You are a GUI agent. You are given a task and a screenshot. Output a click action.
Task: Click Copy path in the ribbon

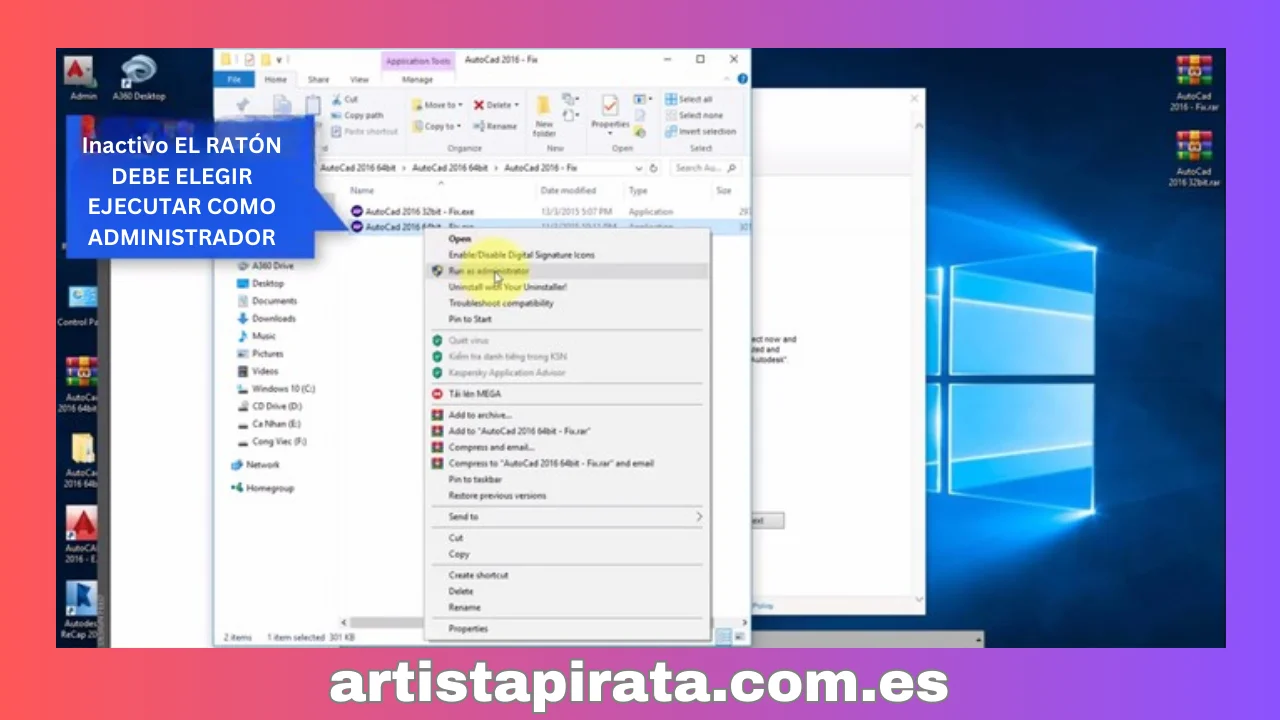[x=357, y=115]
